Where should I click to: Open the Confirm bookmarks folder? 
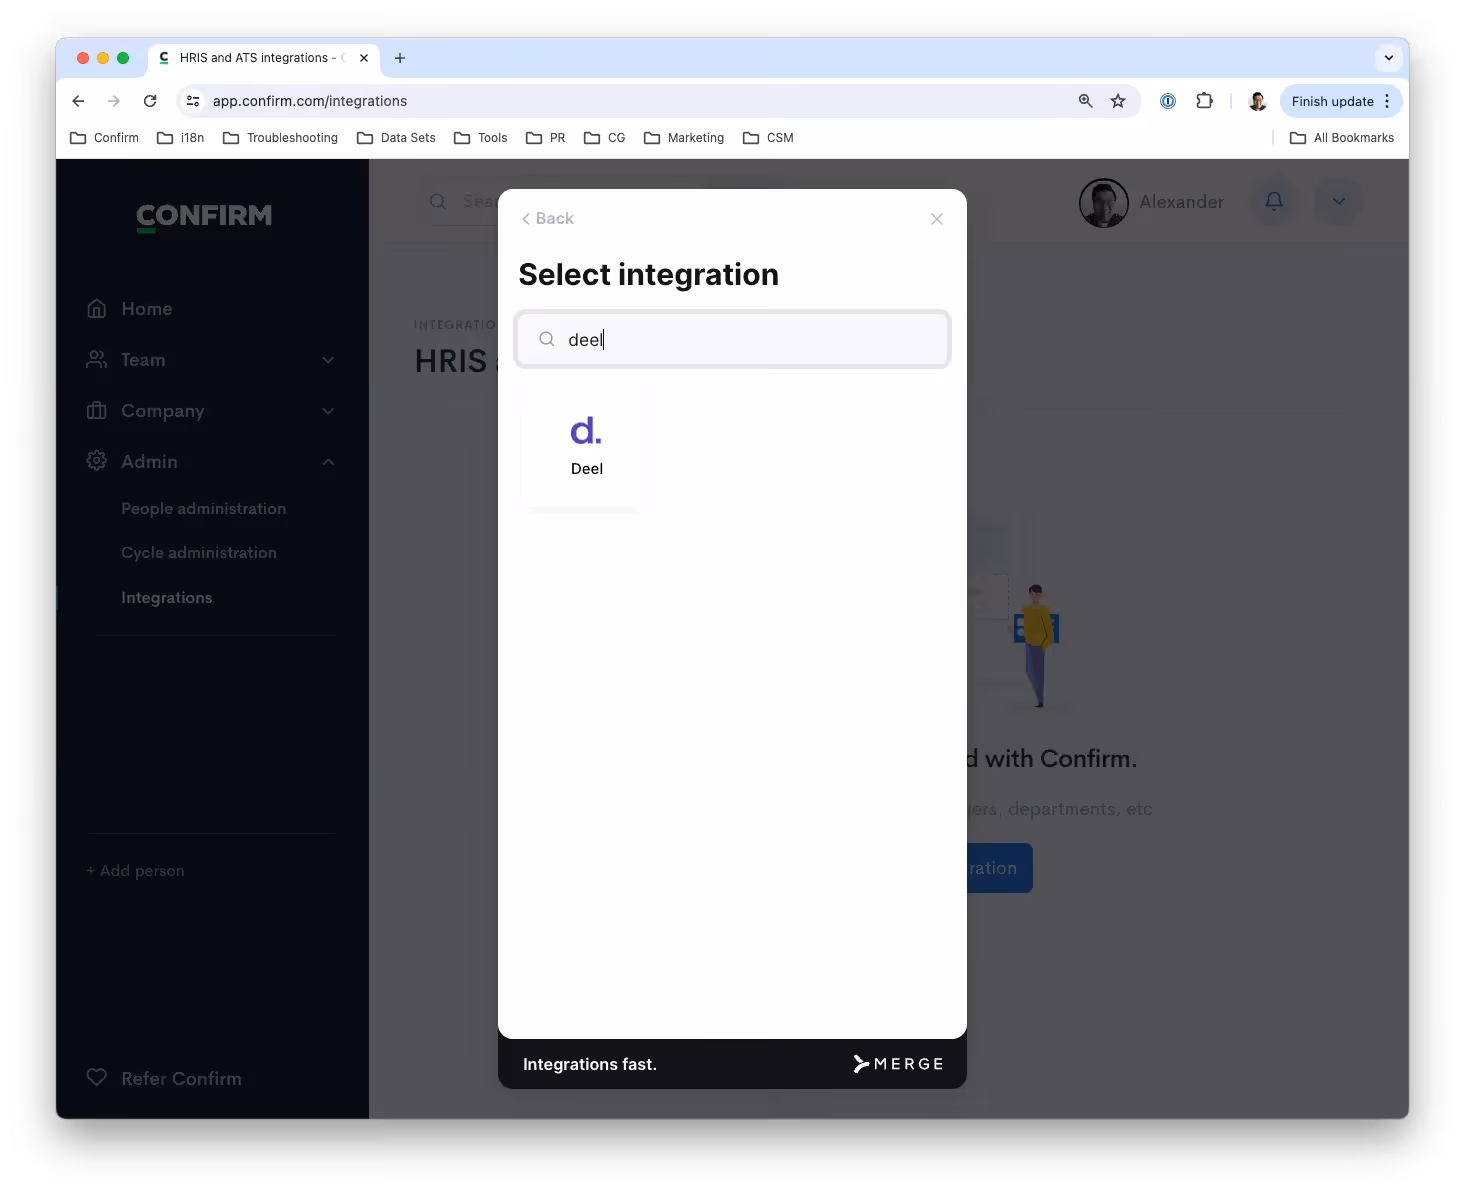[105, 138]
